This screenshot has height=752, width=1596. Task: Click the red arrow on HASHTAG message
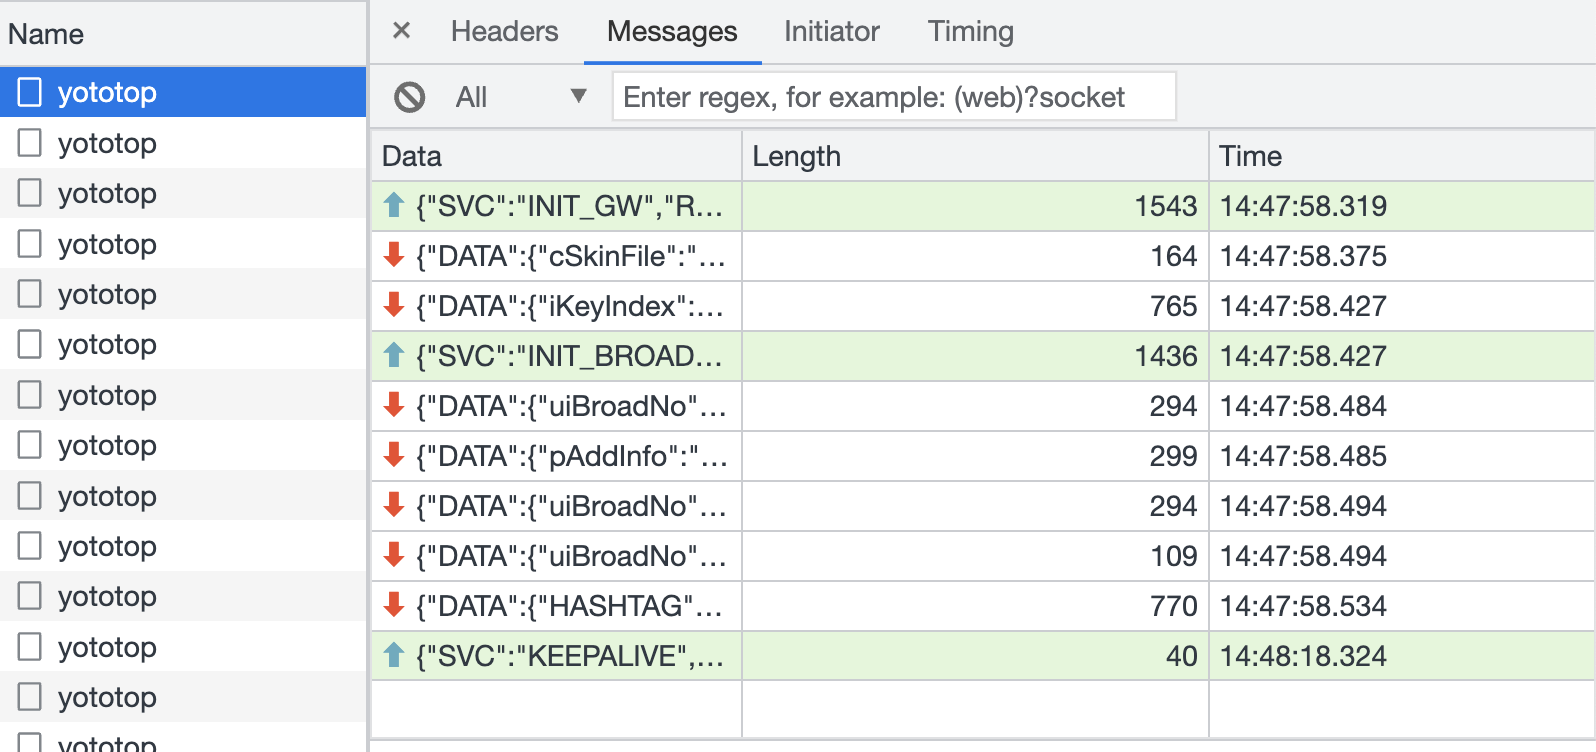394,606
